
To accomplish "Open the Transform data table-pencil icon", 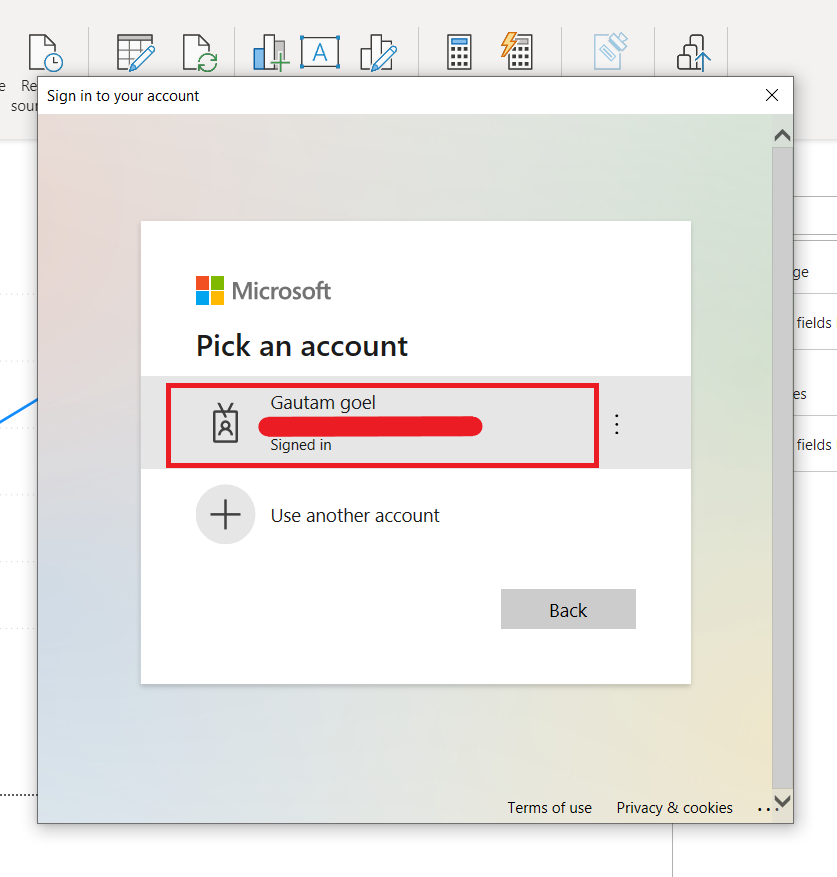I will (135, 53).
